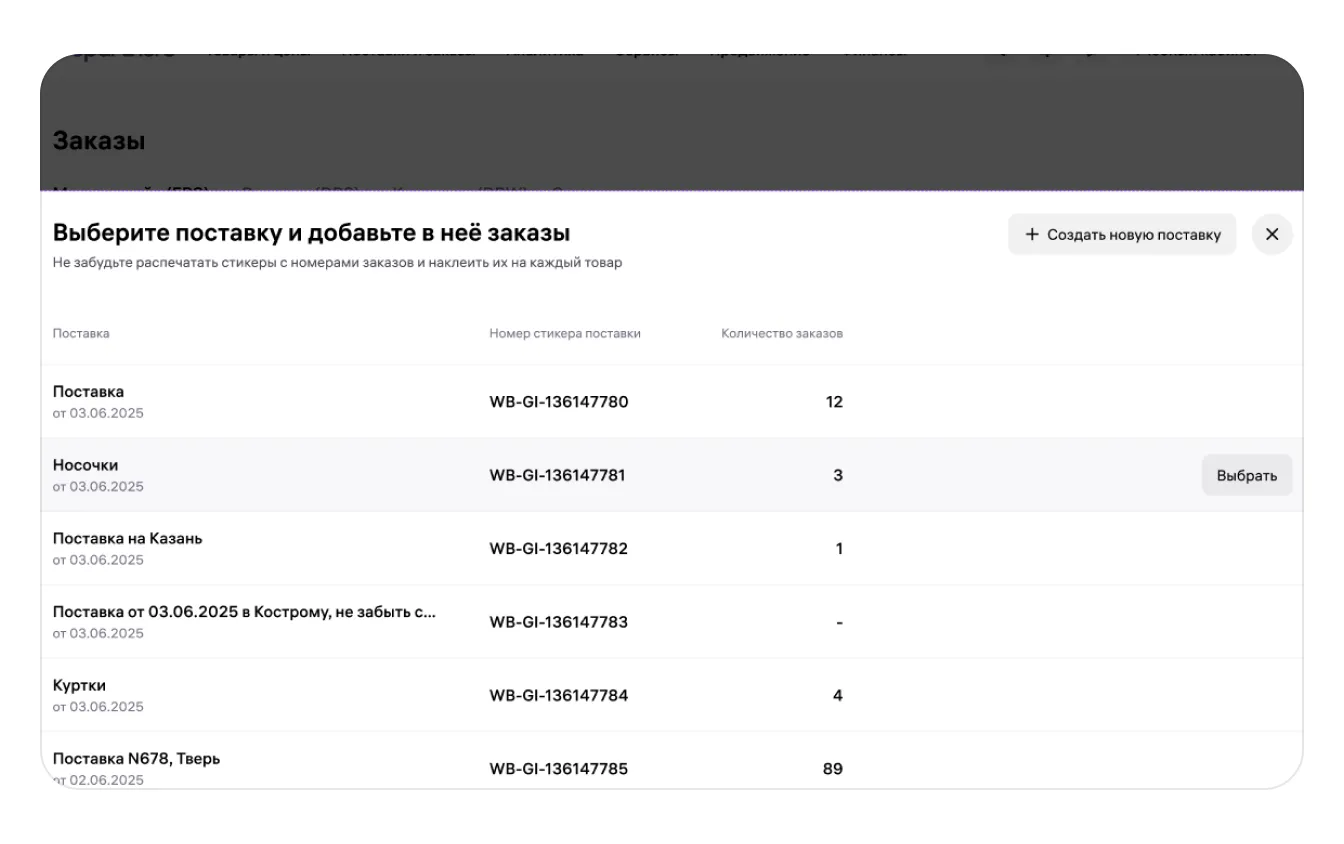Select the supply row named Поставка
Screen dimensions: 1344x844
click(89, 392)
